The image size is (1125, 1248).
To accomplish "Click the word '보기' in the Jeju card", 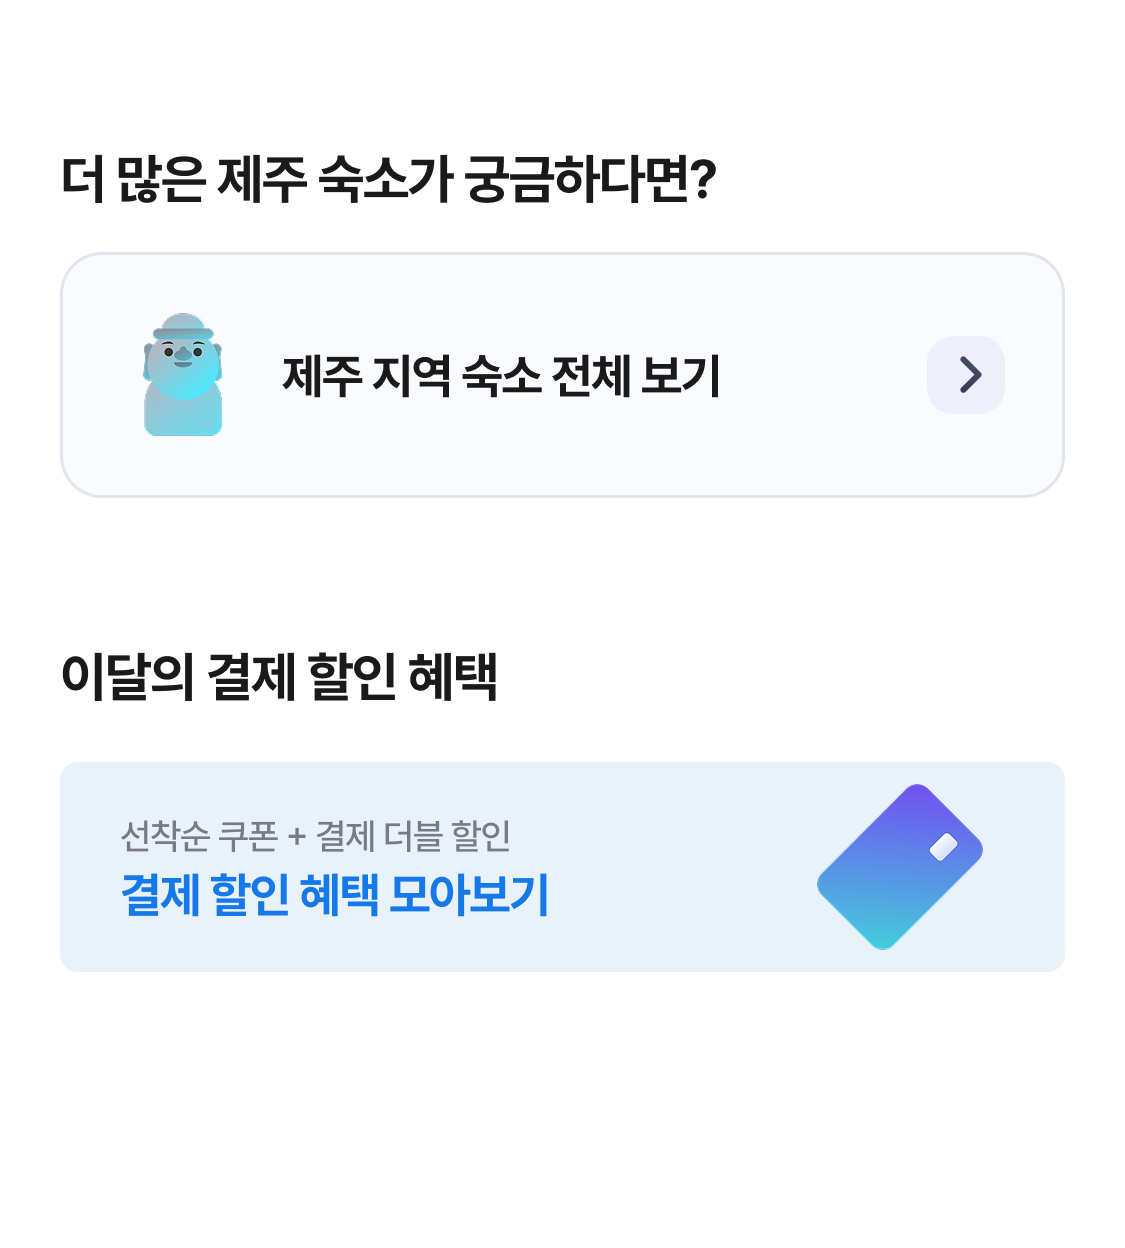I will pos(681,376).
